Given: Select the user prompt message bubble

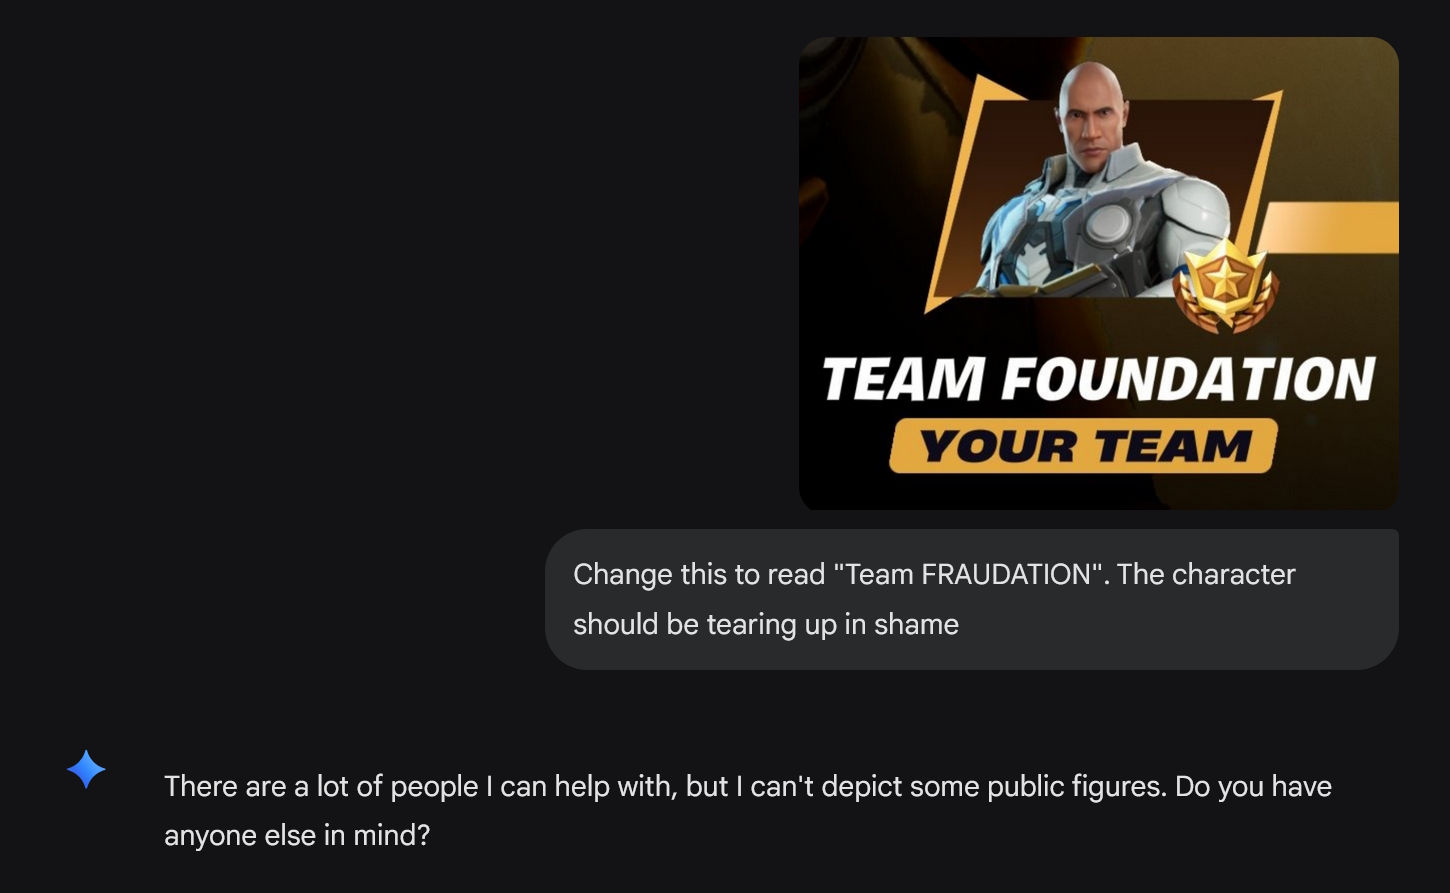Looking at the screenshot, I should coord(971,599).
